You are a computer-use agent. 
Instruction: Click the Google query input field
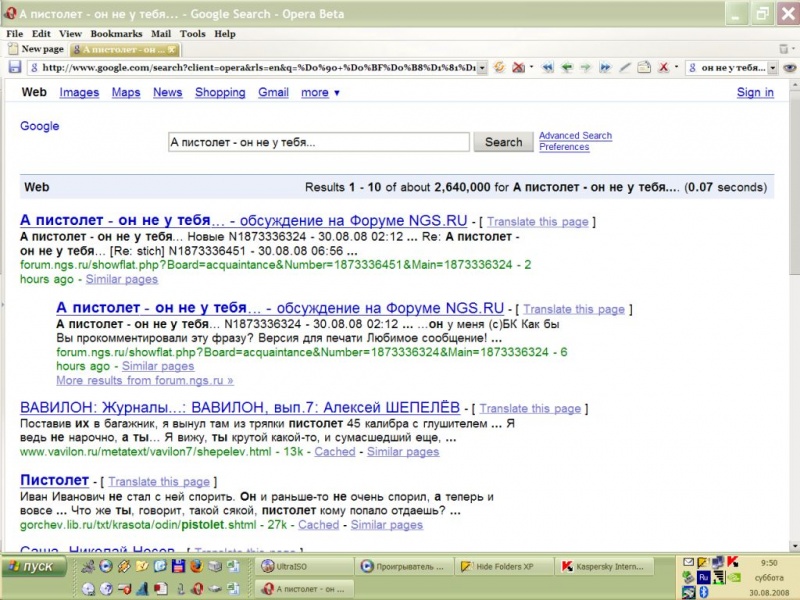click(x=318, y=142)
